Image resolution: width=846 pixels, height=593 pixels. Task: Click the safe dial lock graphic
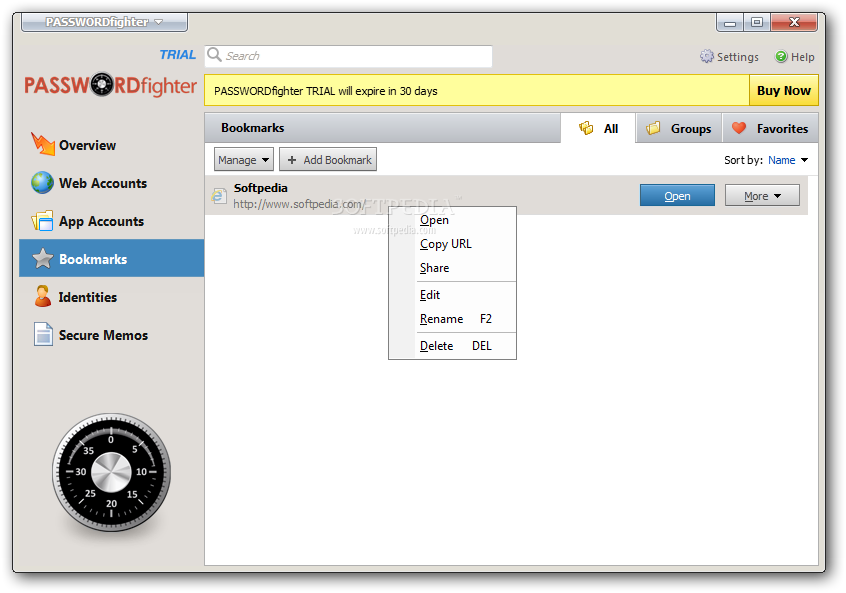tap(111, 473)
